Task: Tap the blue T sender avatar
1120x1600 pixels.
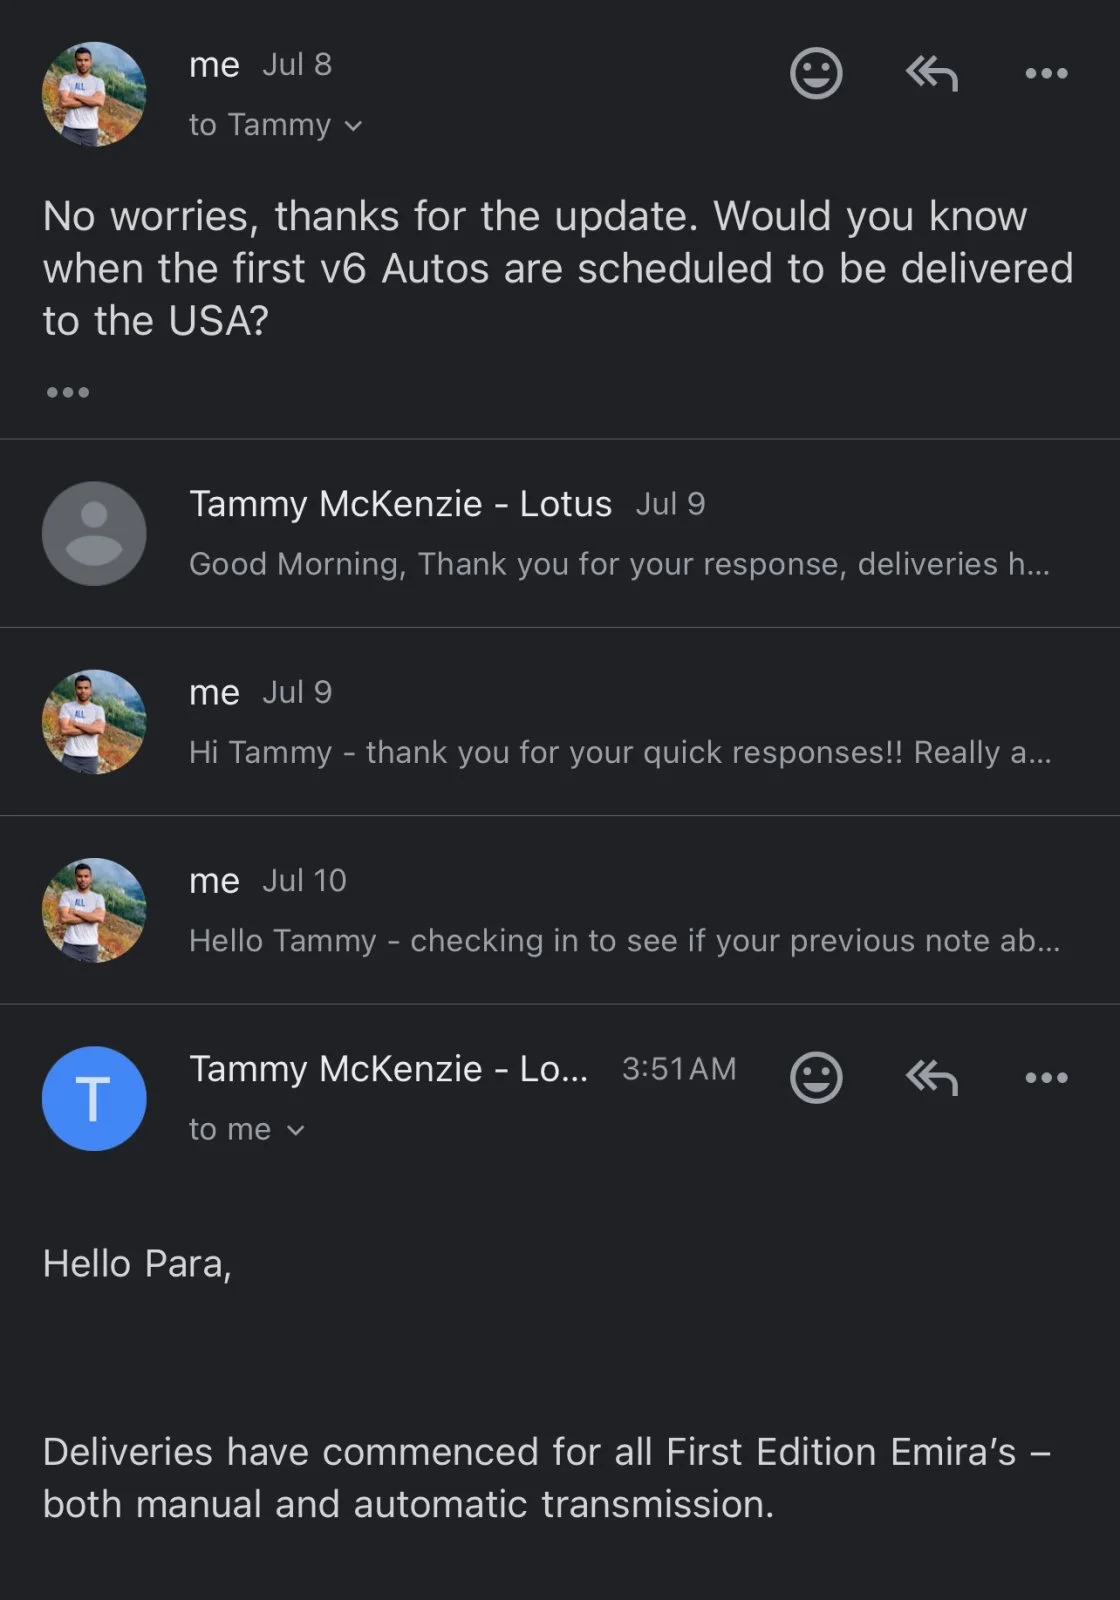Action: click(x=94, y=1098)
